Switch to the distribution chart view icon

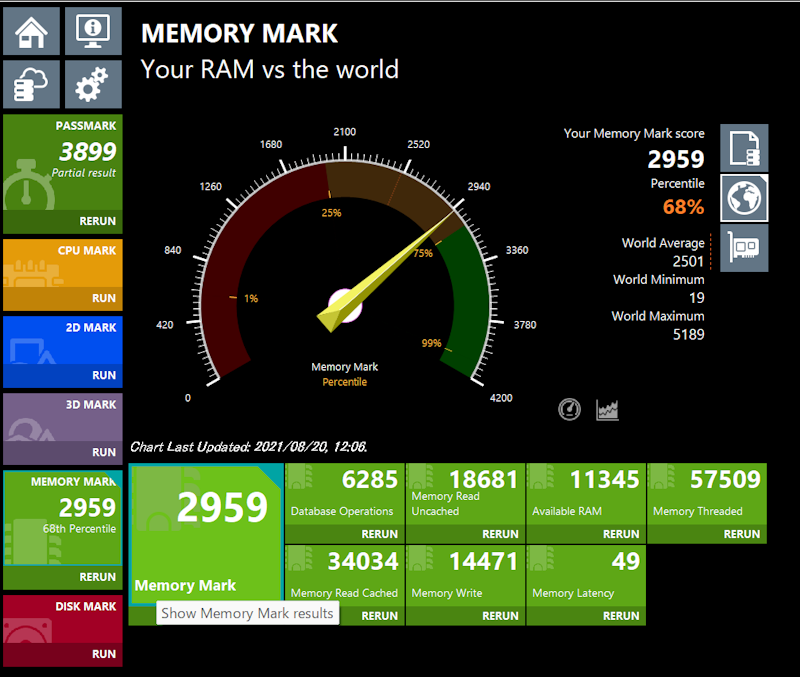pyautogui.click(x=607, y=410)
